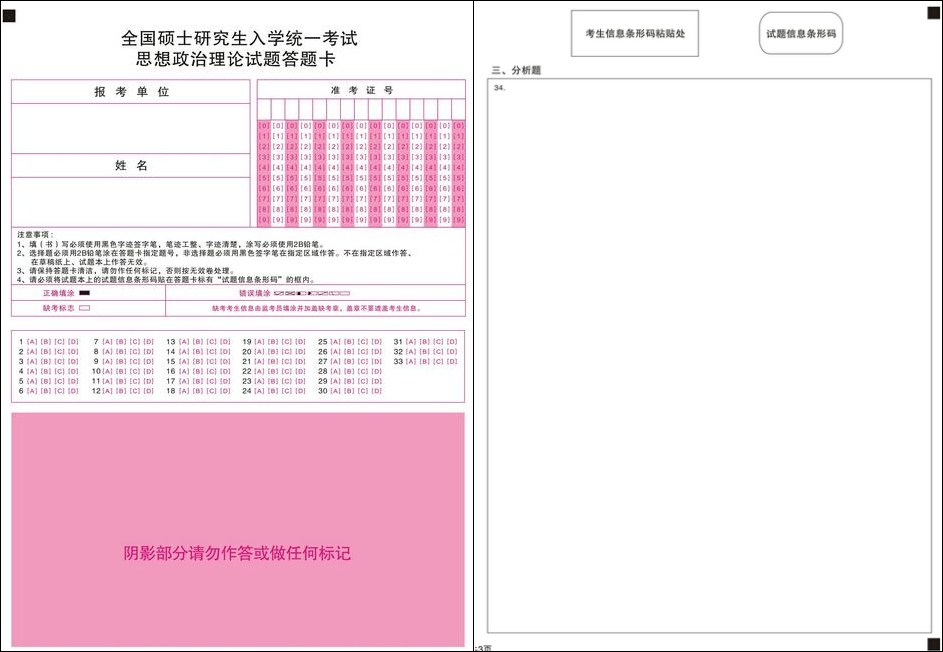Mark option [D] for question 33

coord(452,361)
